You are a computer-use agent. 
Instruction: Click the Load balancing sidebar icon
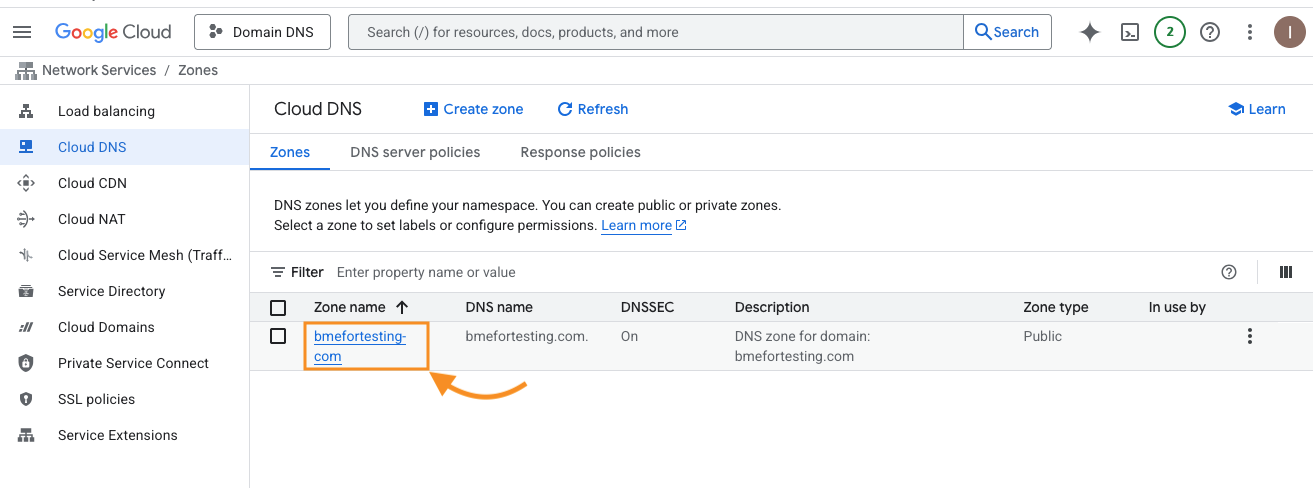(26, 111)
